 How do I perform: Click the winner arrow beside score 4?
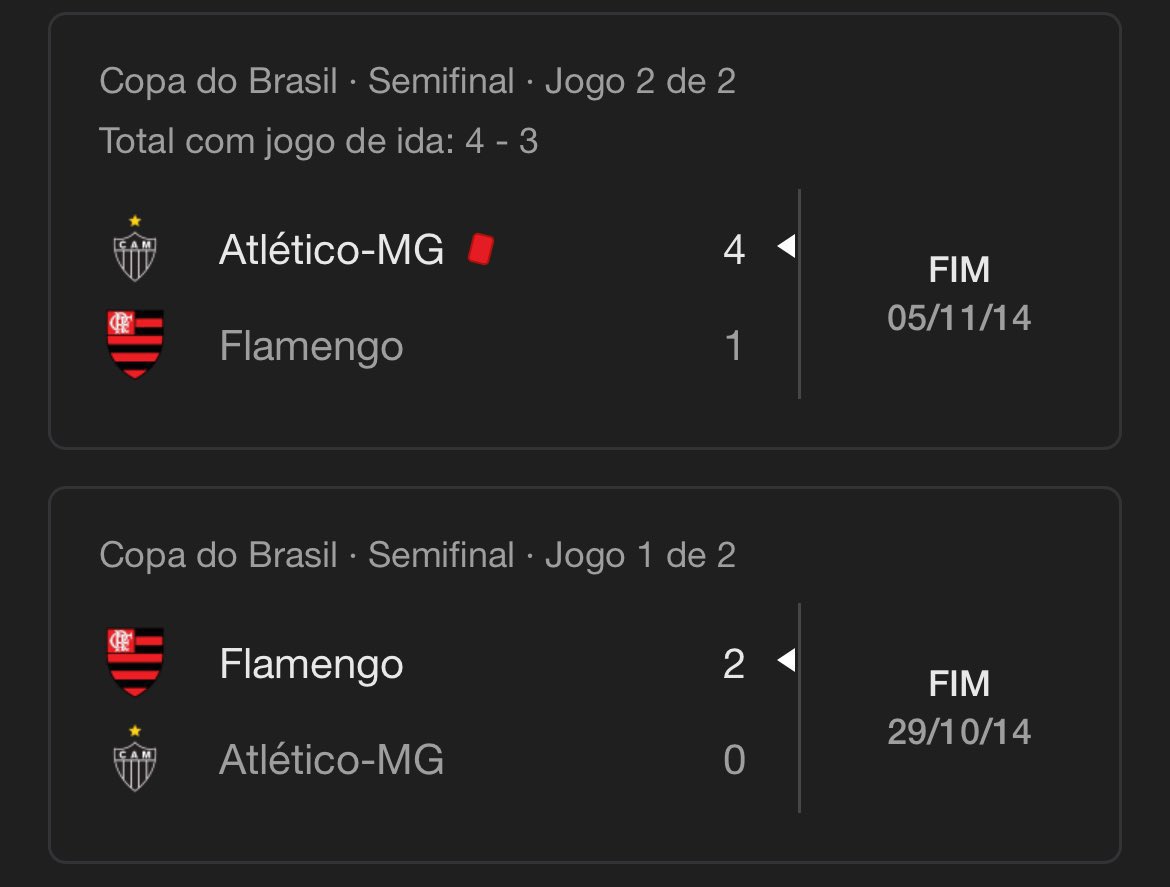point(786,246)
